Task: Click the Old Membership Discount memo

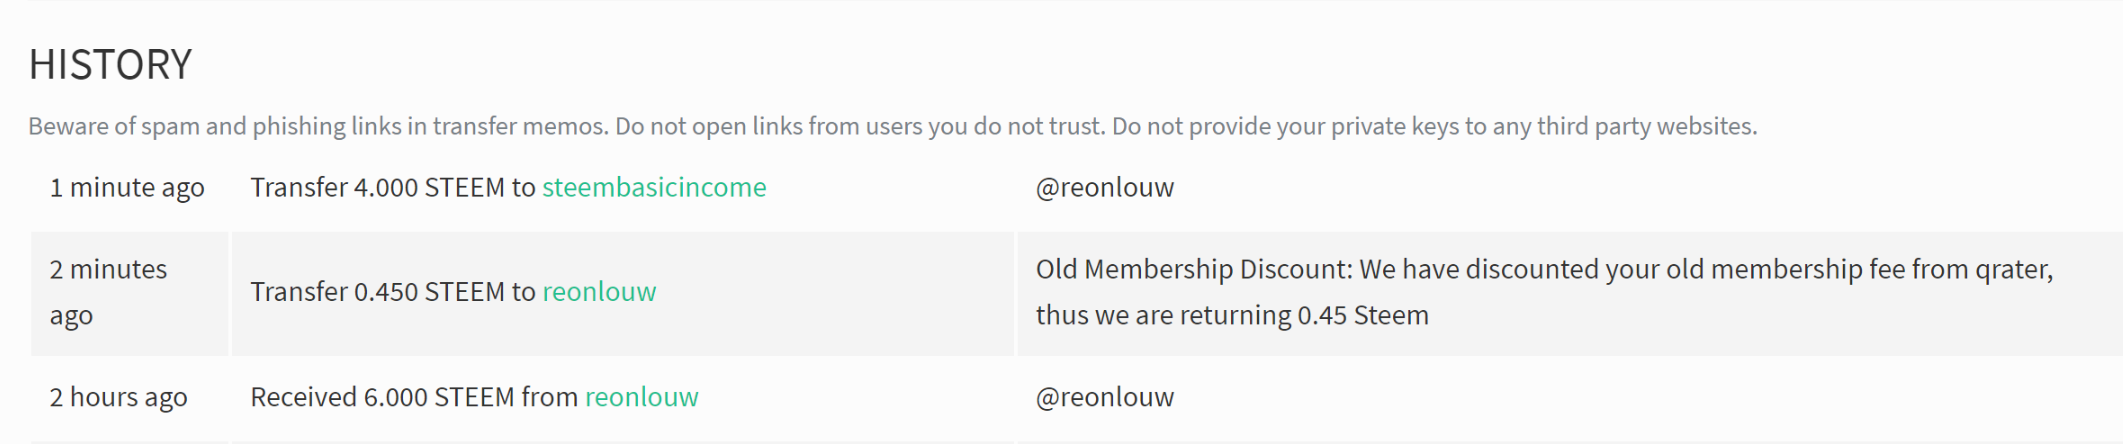Action: (1544, 292)
